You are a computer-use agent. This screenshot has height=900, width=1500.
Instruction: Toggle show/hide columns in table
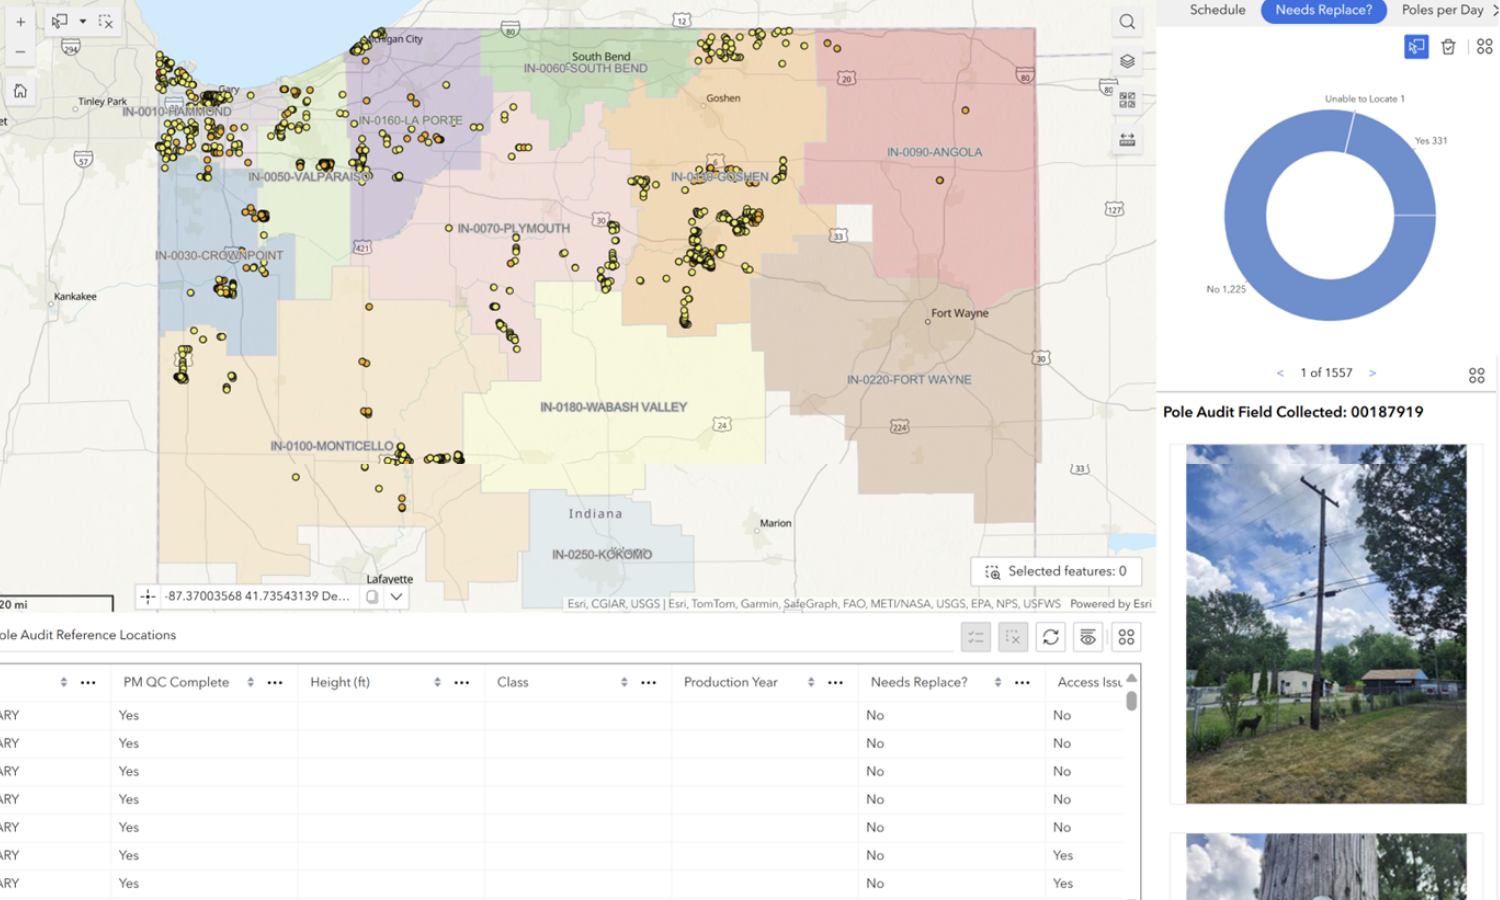tap(1088, 637)
